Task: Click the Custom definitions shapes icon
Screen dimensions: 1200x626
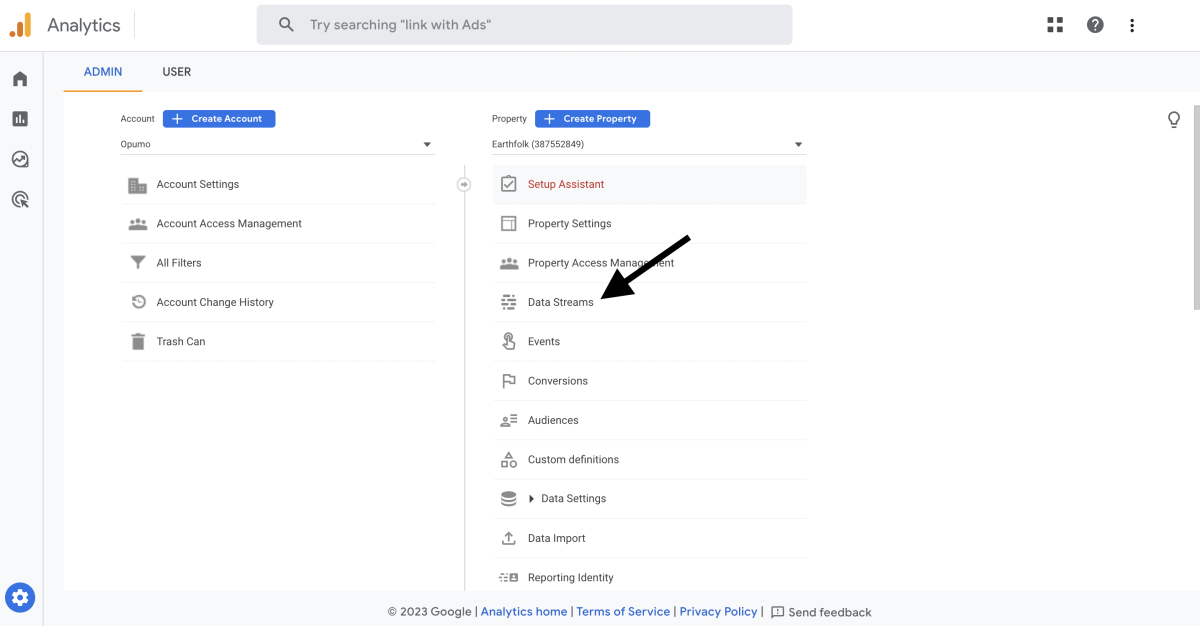Action: coord(509,460)
